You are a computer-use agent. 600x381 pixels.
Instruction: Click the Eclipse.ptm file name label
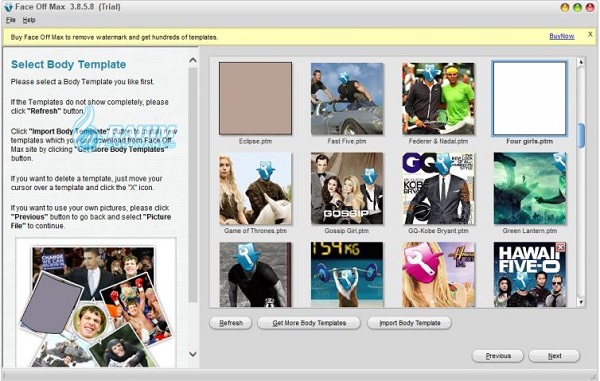coord(255,141)
